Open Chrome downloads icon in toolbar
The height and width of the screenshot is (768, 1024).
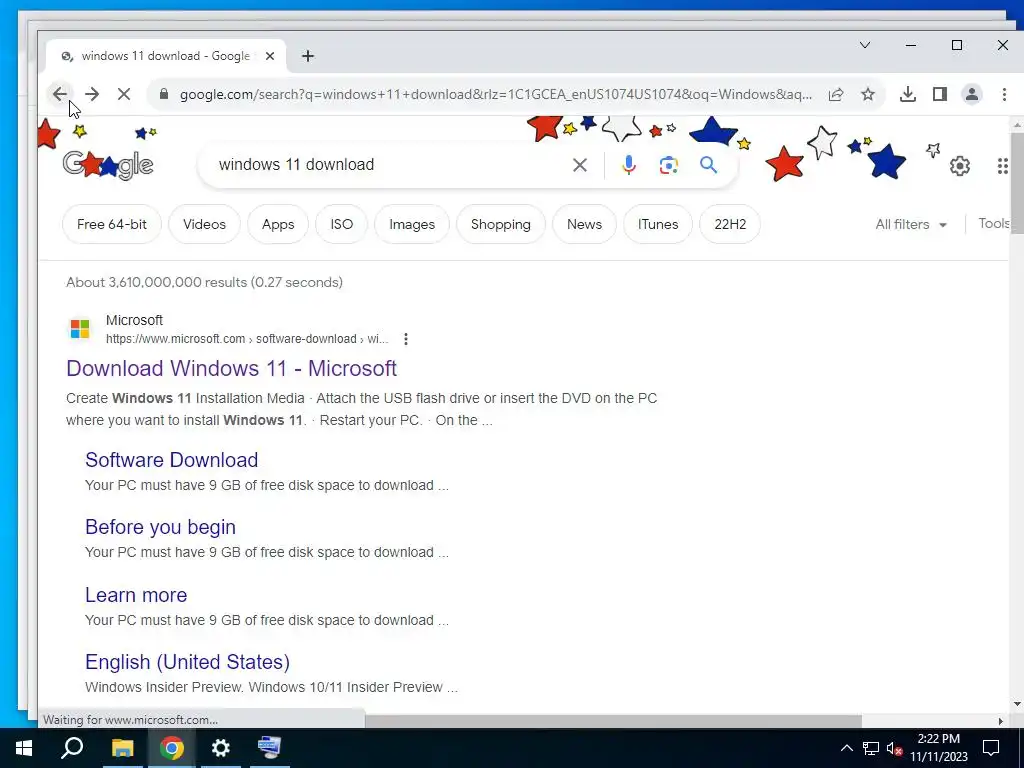(907, 95)
